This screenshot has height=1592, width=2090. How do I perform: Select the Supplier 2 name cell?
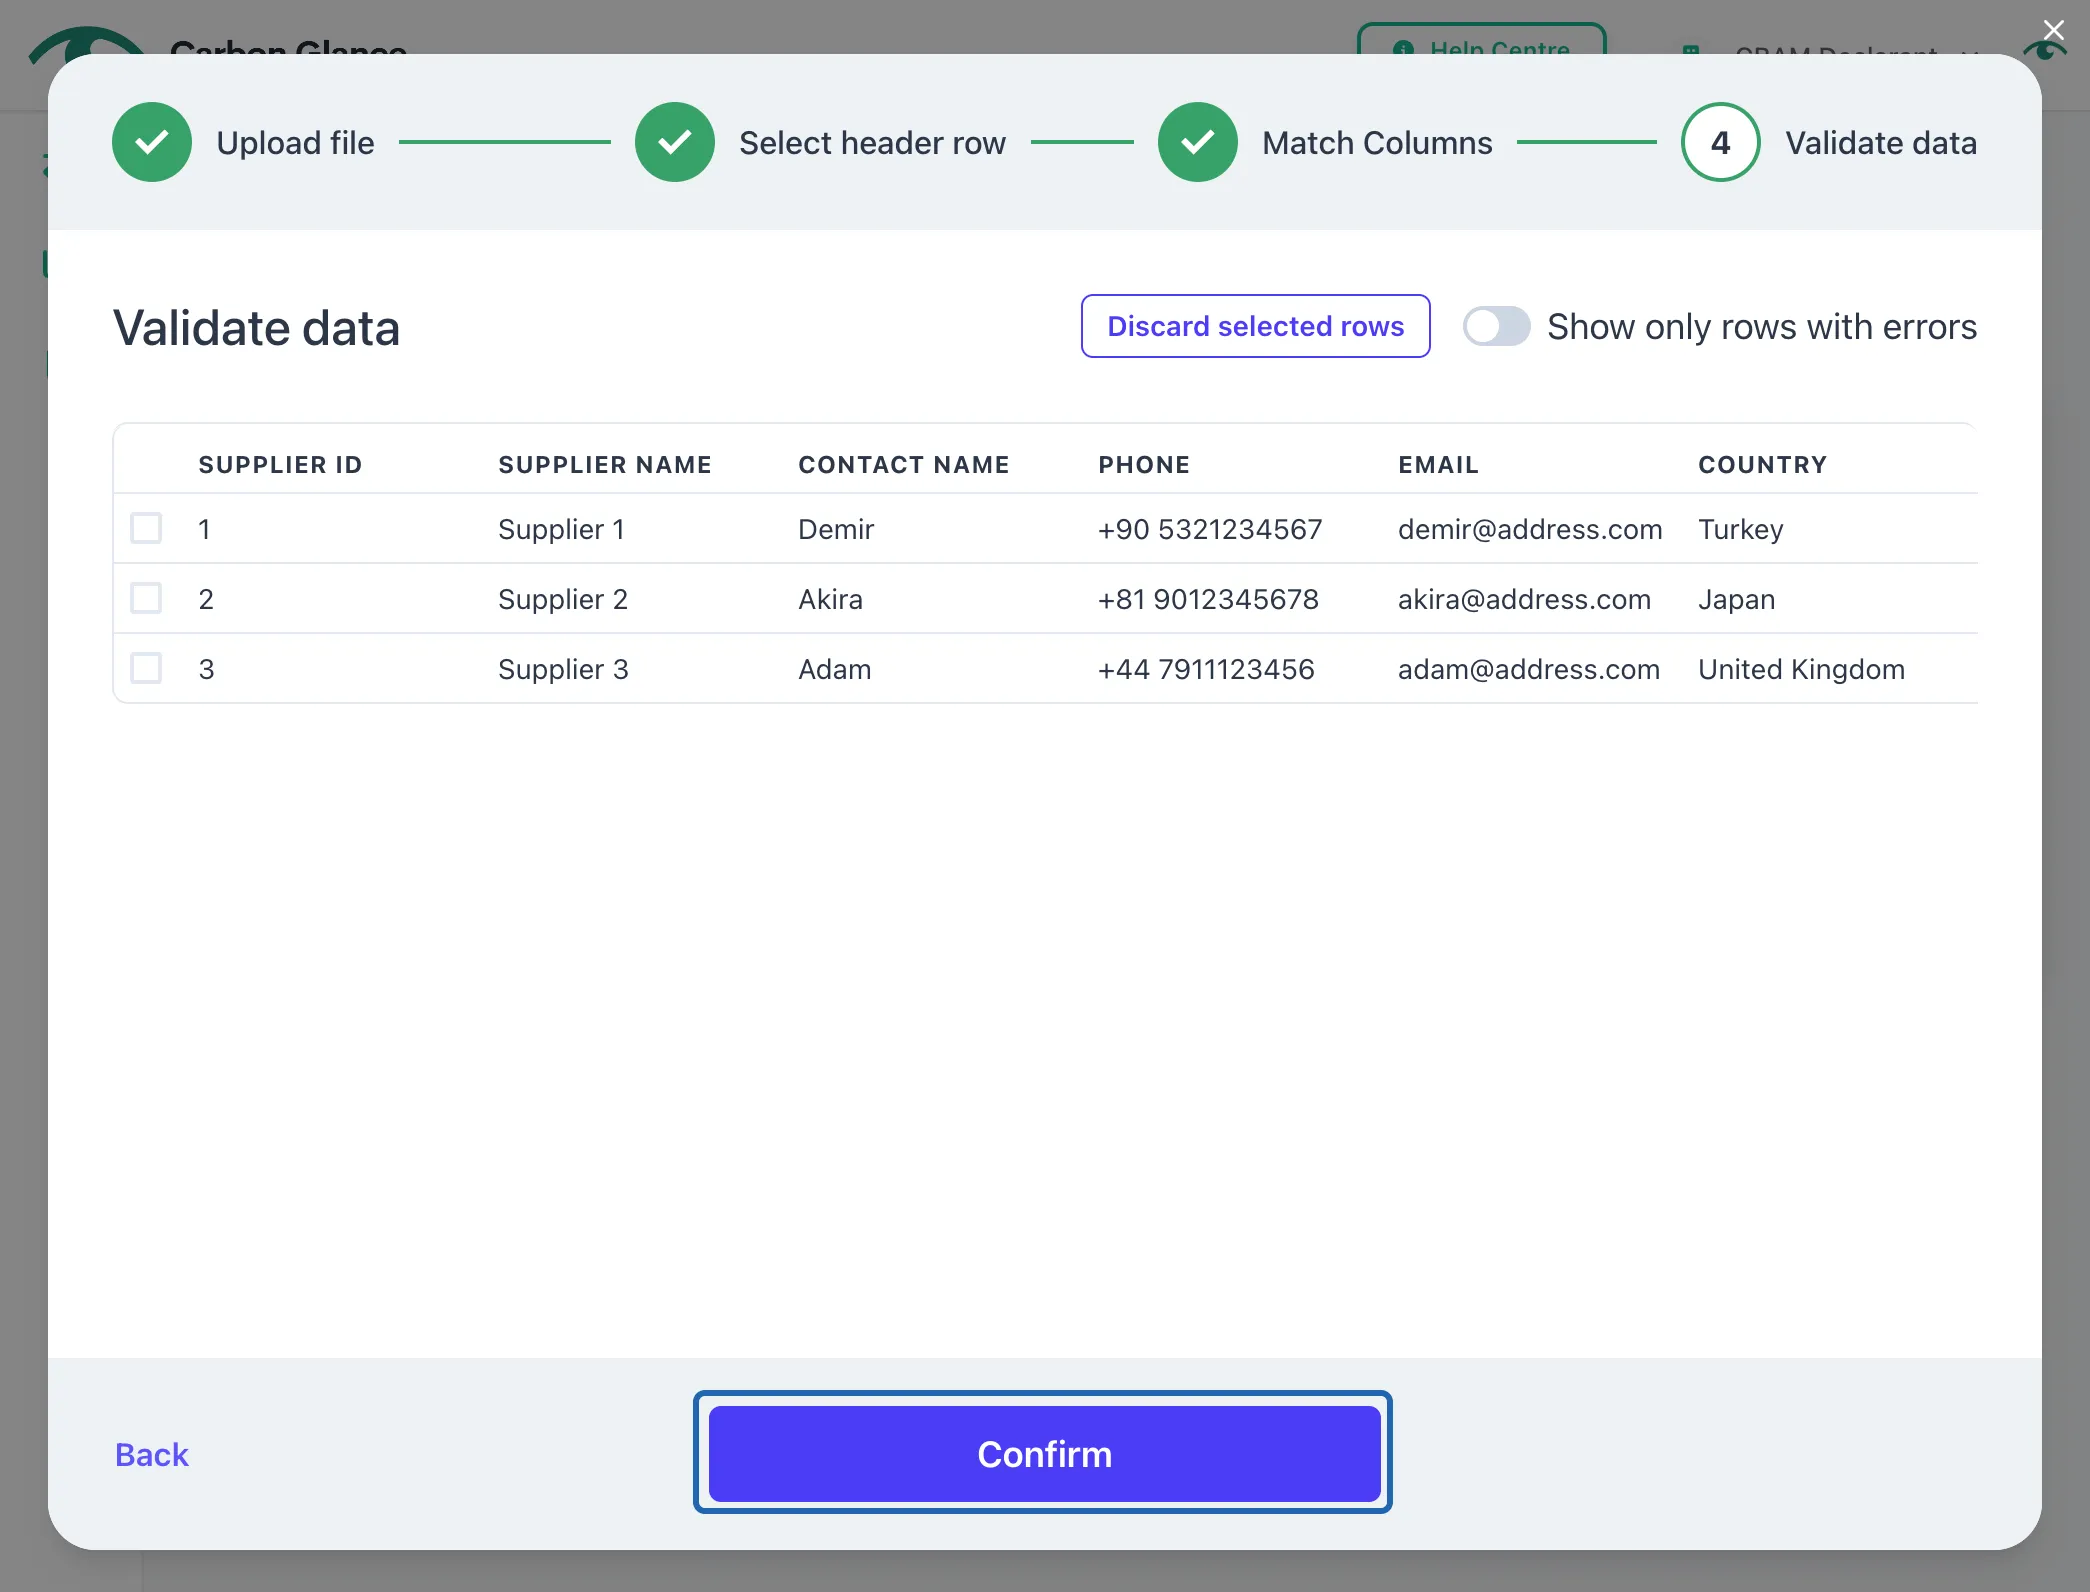click(563, 599)
